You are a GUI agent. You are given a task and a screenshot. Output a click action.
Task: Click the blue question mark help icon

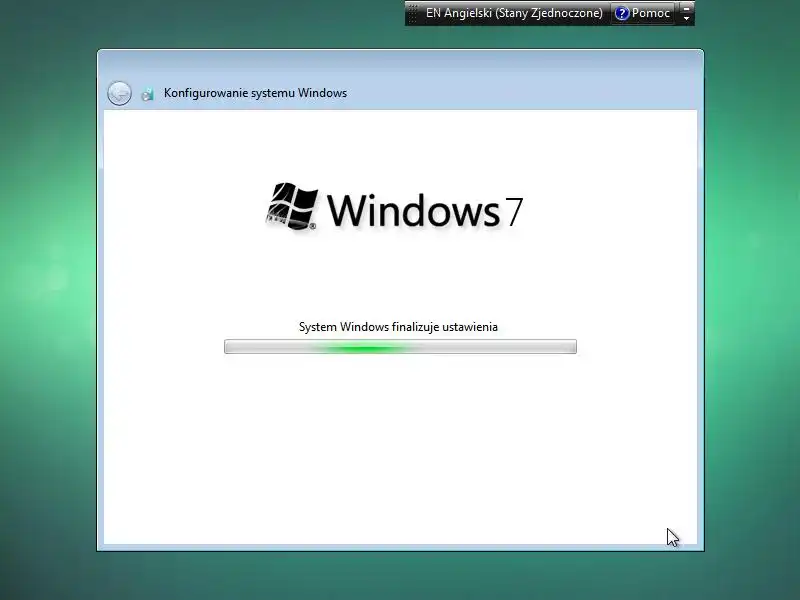click(x=621, y=13)
